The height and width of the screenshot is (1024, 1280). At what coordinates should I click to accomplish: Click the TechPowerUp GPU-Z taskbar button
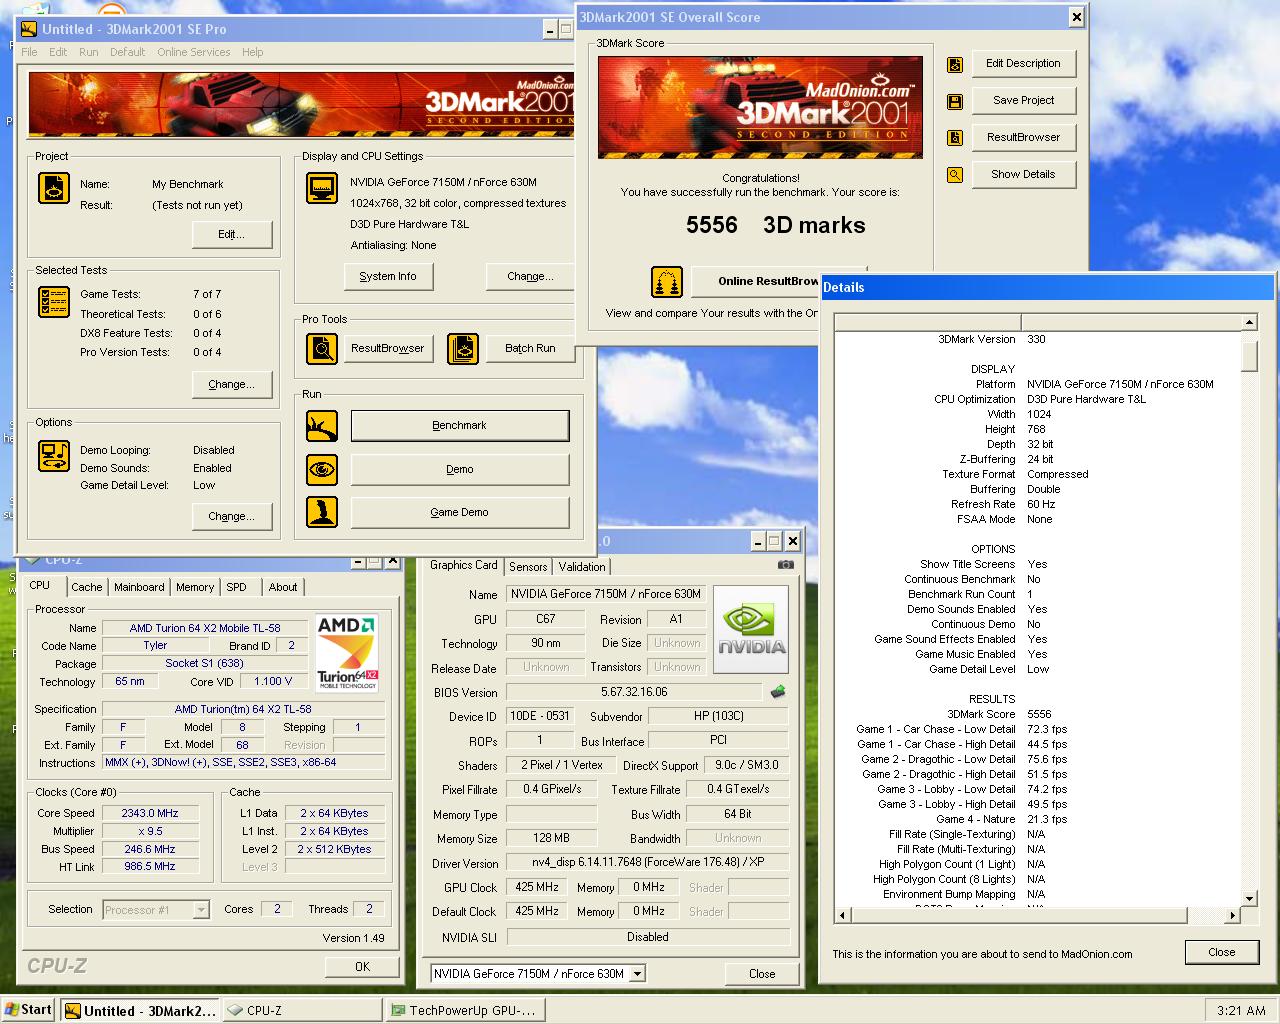[x=465, y=1011]
